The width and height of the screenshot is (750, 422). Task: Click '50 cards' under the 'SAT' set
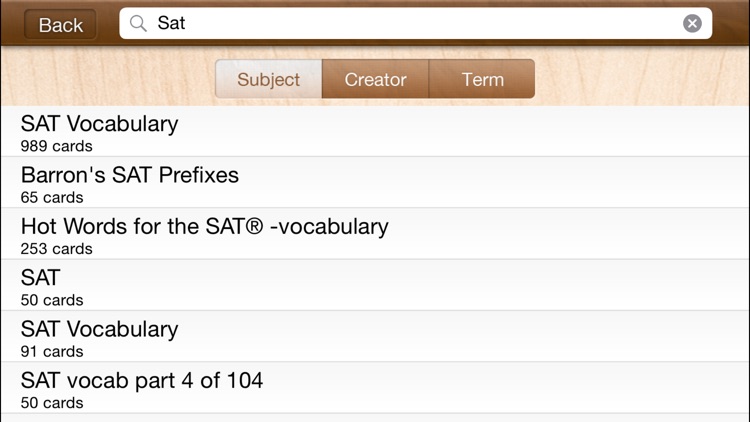(52, 300)
